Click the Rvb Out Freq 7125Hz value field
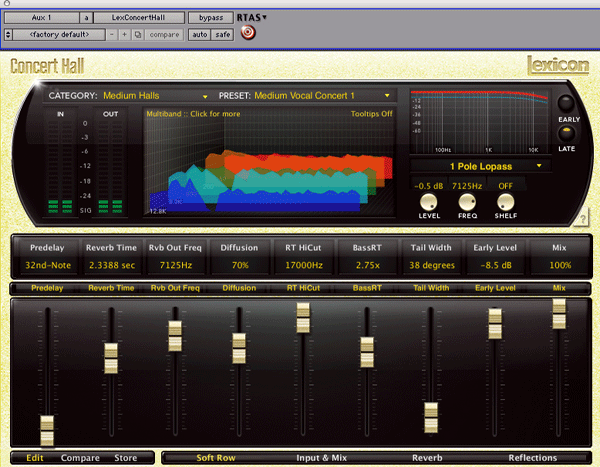Screen dimensions: 600x467 [176, 265]
